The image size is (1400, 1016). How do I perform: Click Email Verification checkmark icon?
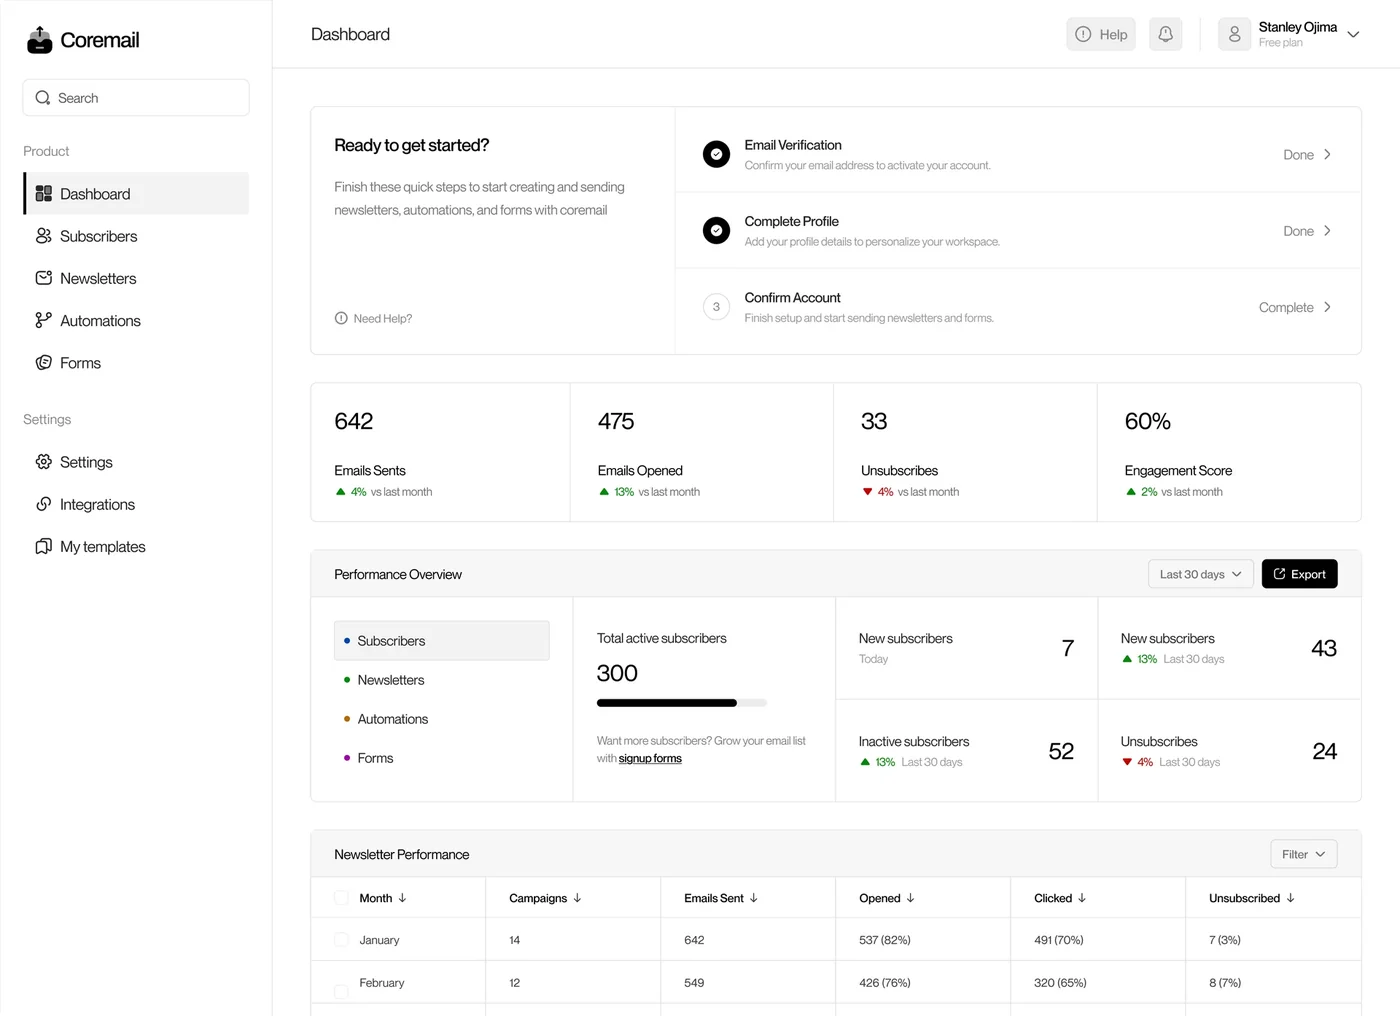coord(716,154)
